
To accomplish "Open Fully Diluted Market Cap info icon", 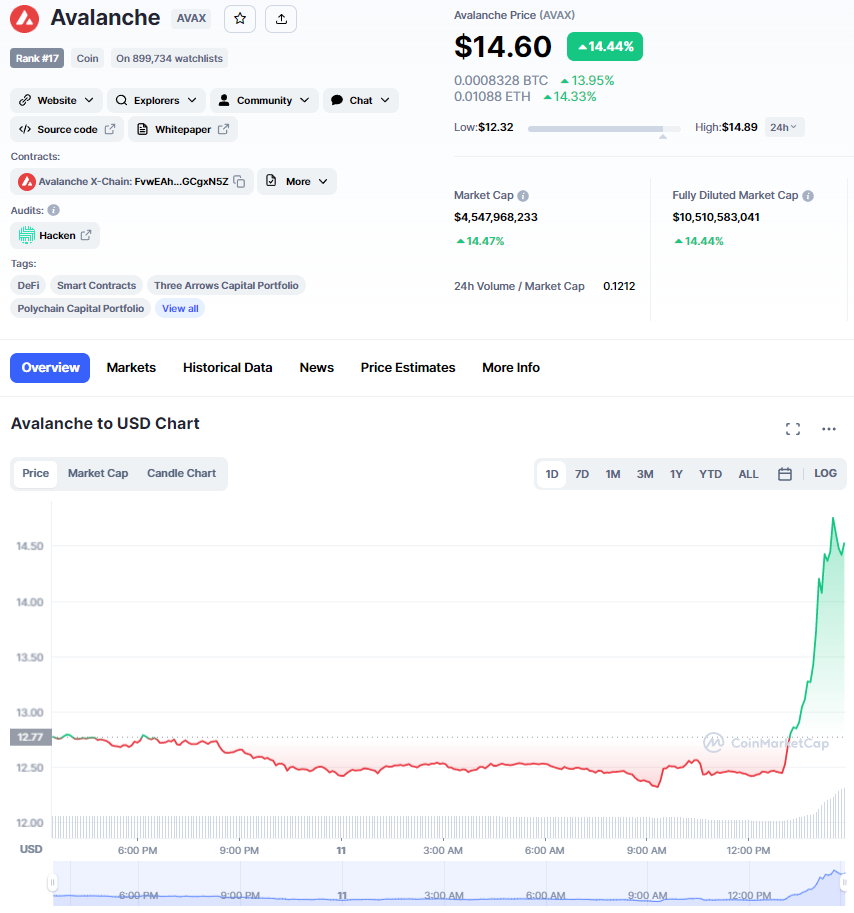I will [808, 196].
